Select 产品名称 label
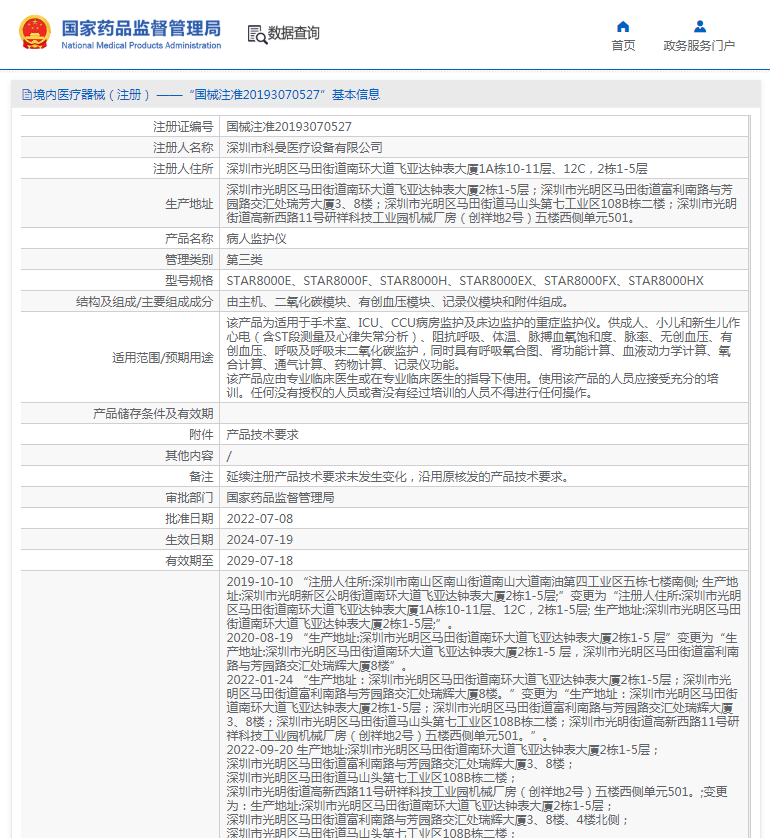 pos(189,239)
